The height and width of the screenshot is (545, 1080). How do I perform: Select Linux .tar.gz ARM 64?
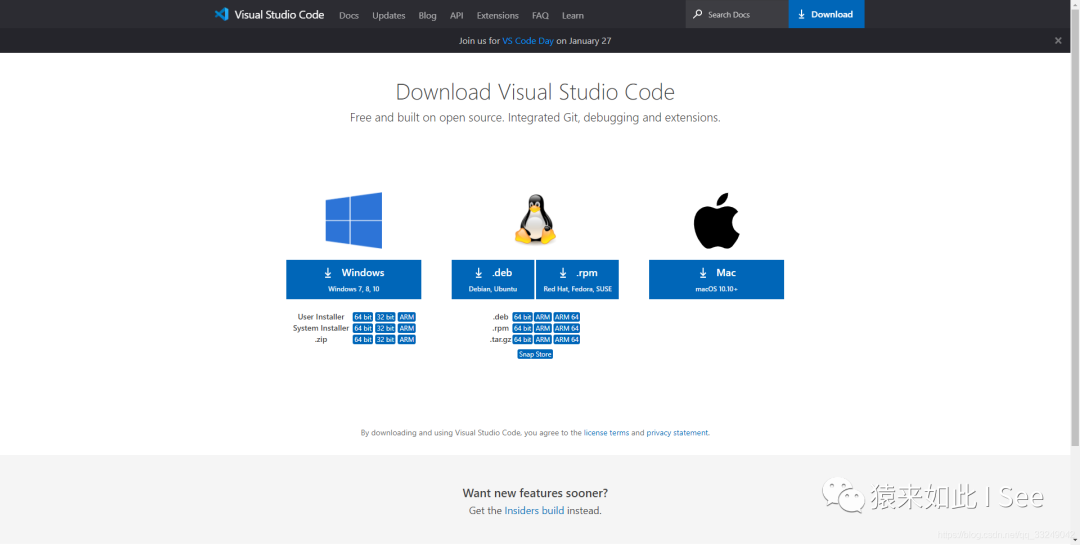tap(567, 340)
